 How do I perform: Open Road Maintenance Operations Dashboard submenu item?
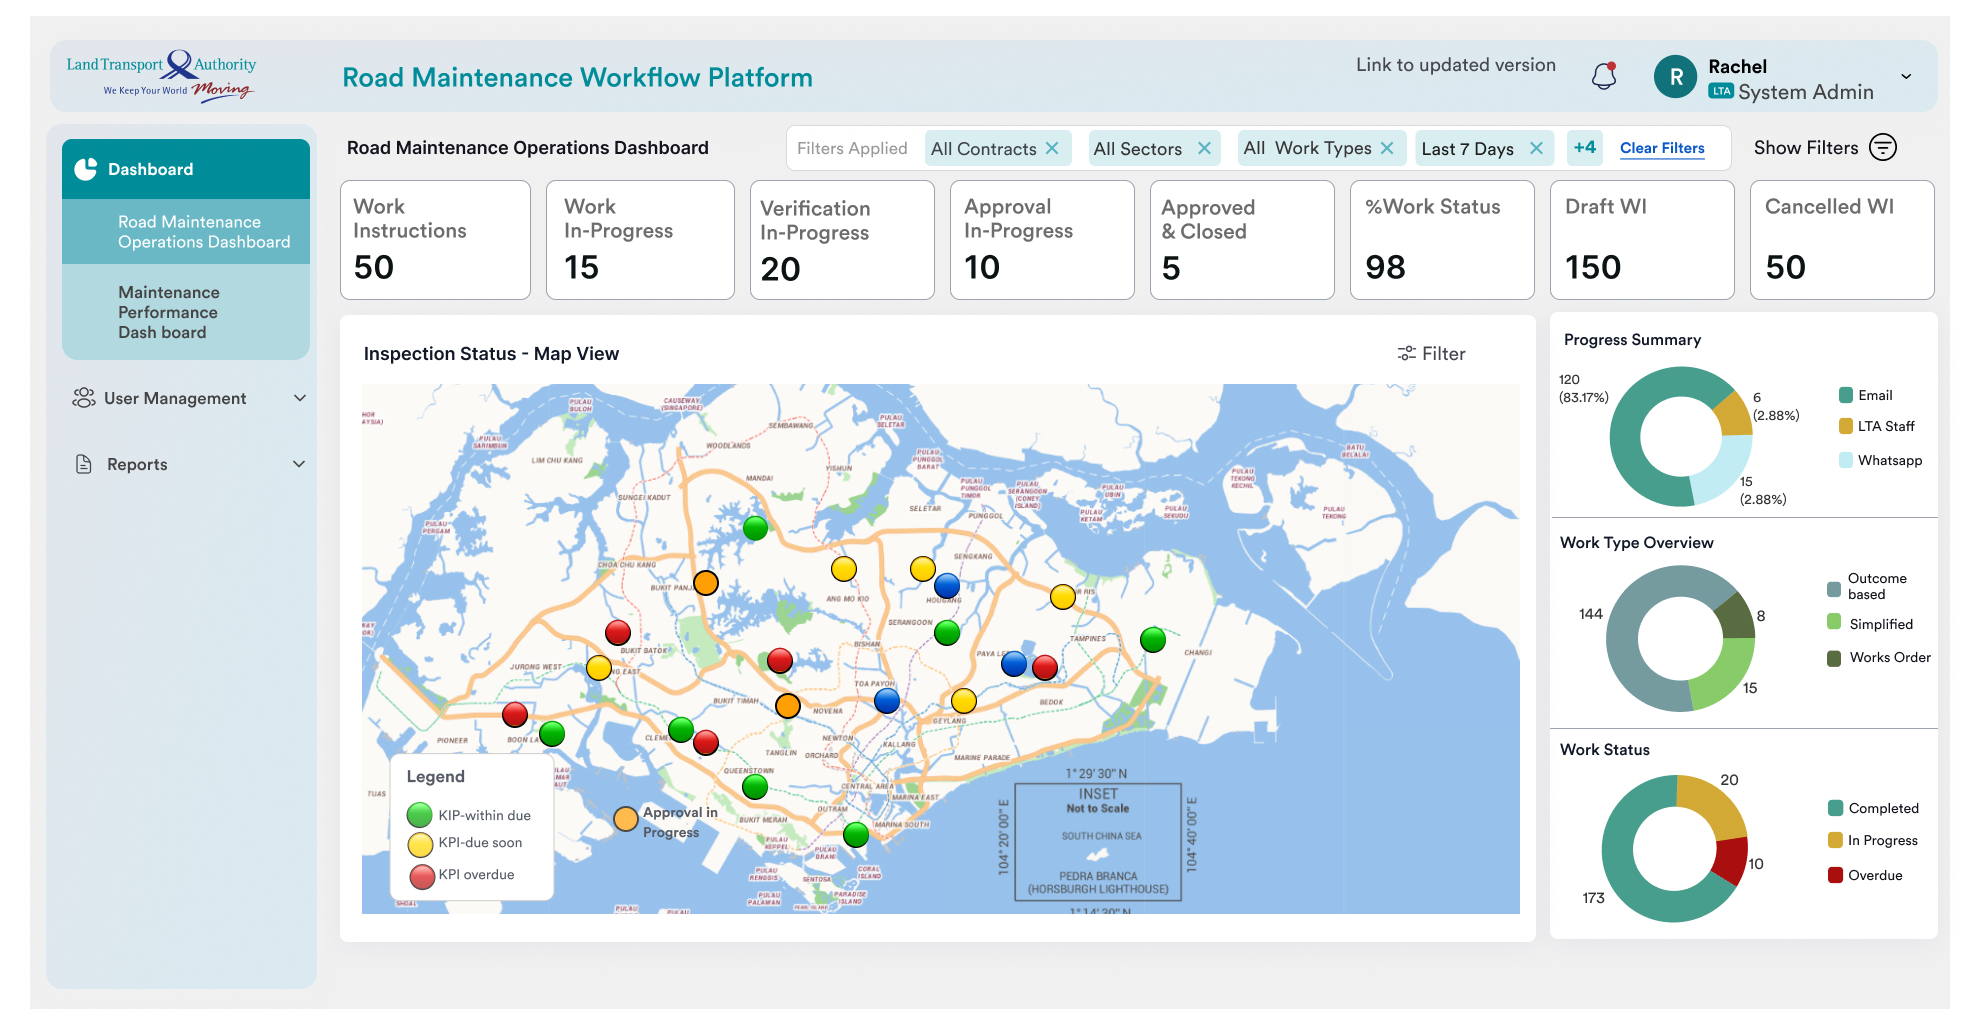tap(186, 232)
